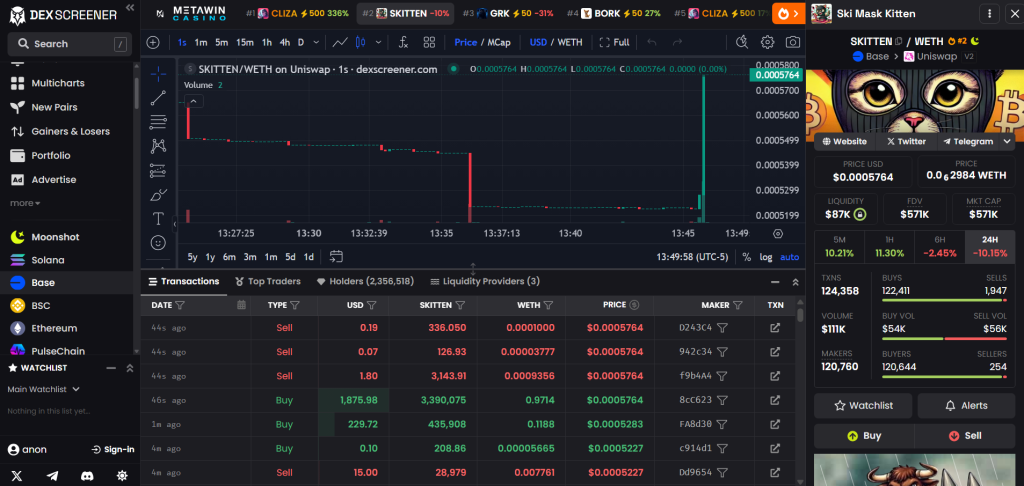Open the Telegram icon in sidebar footer
Viewport: 1024px width, 486px height.
52,476
